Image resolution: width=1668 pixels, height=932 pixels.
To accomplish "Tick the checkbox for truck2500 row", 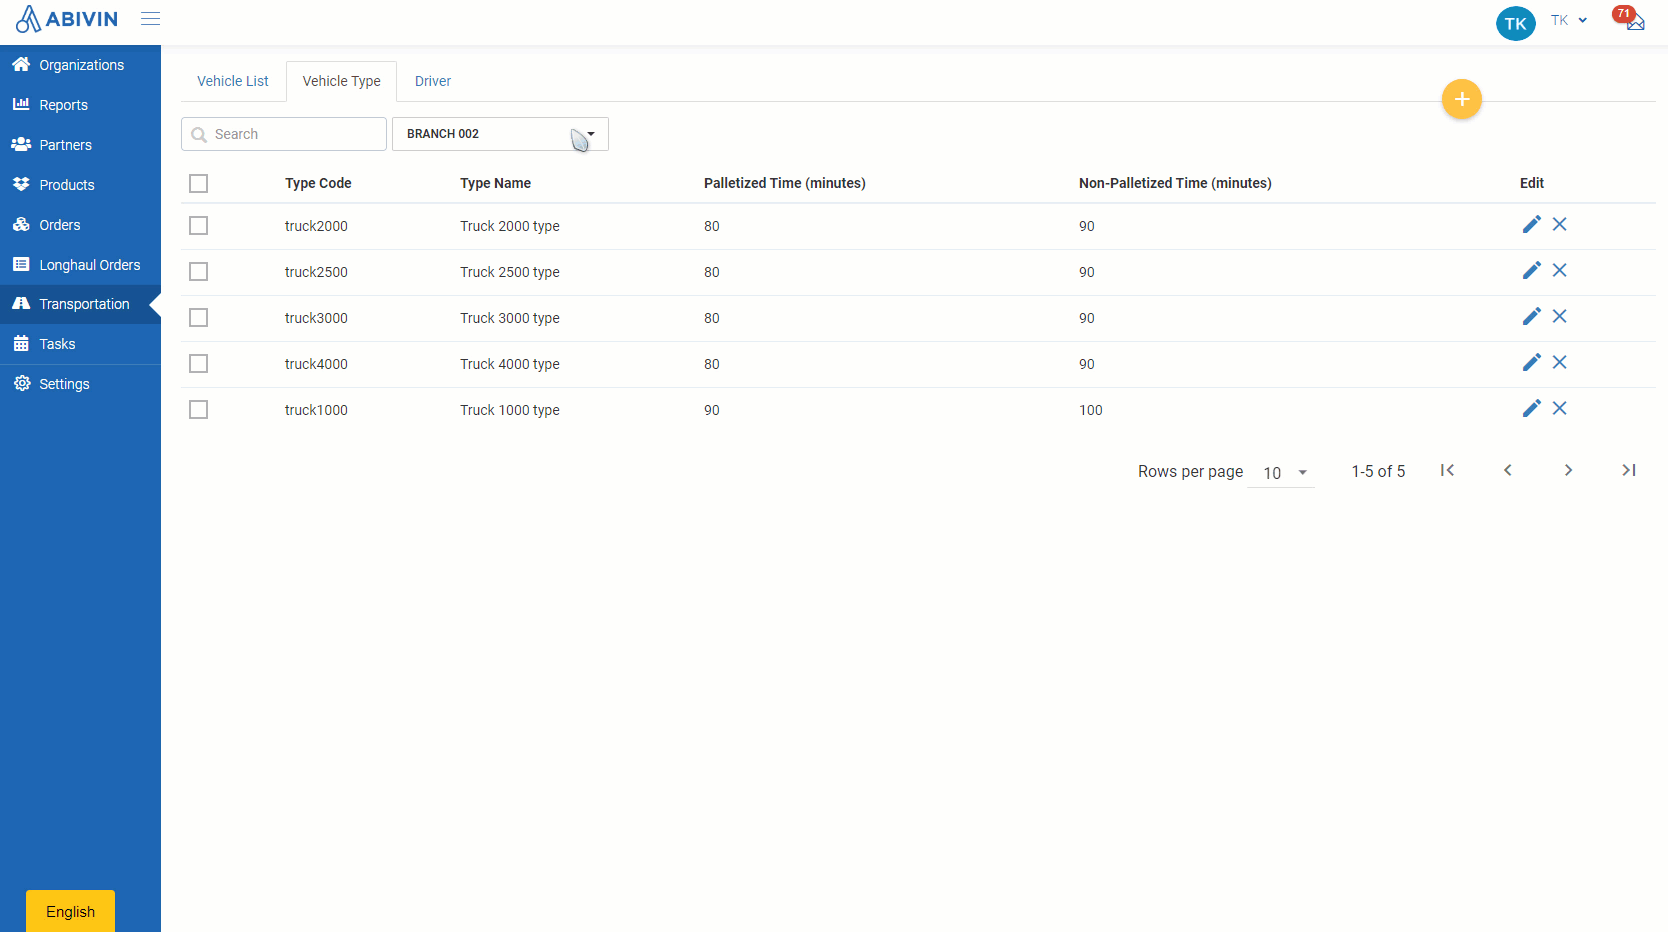I will click(x=198, y=271).
